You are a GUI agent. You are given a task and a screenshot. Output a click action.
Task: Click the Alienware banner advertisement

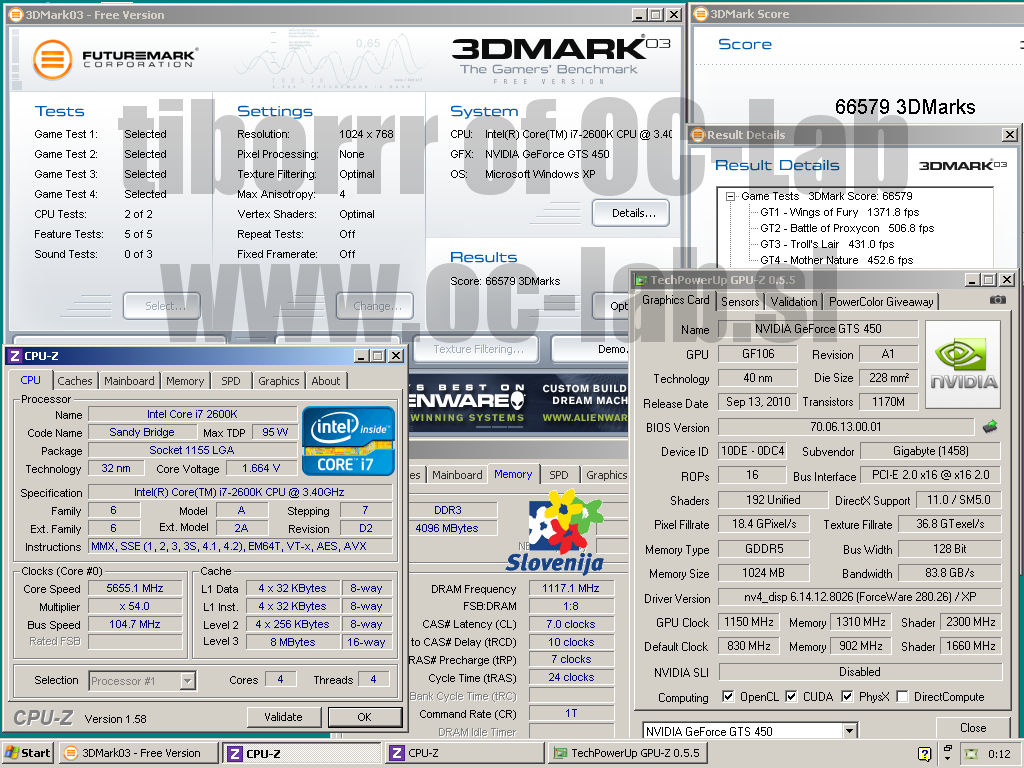(519, 402)
